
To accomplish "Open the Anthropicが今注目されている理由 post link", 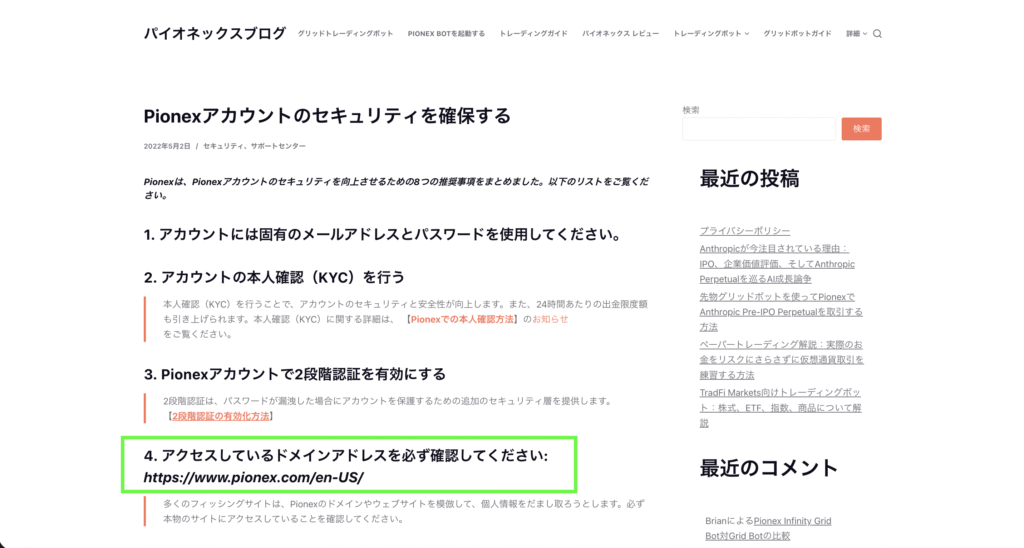I will point(777,264).
